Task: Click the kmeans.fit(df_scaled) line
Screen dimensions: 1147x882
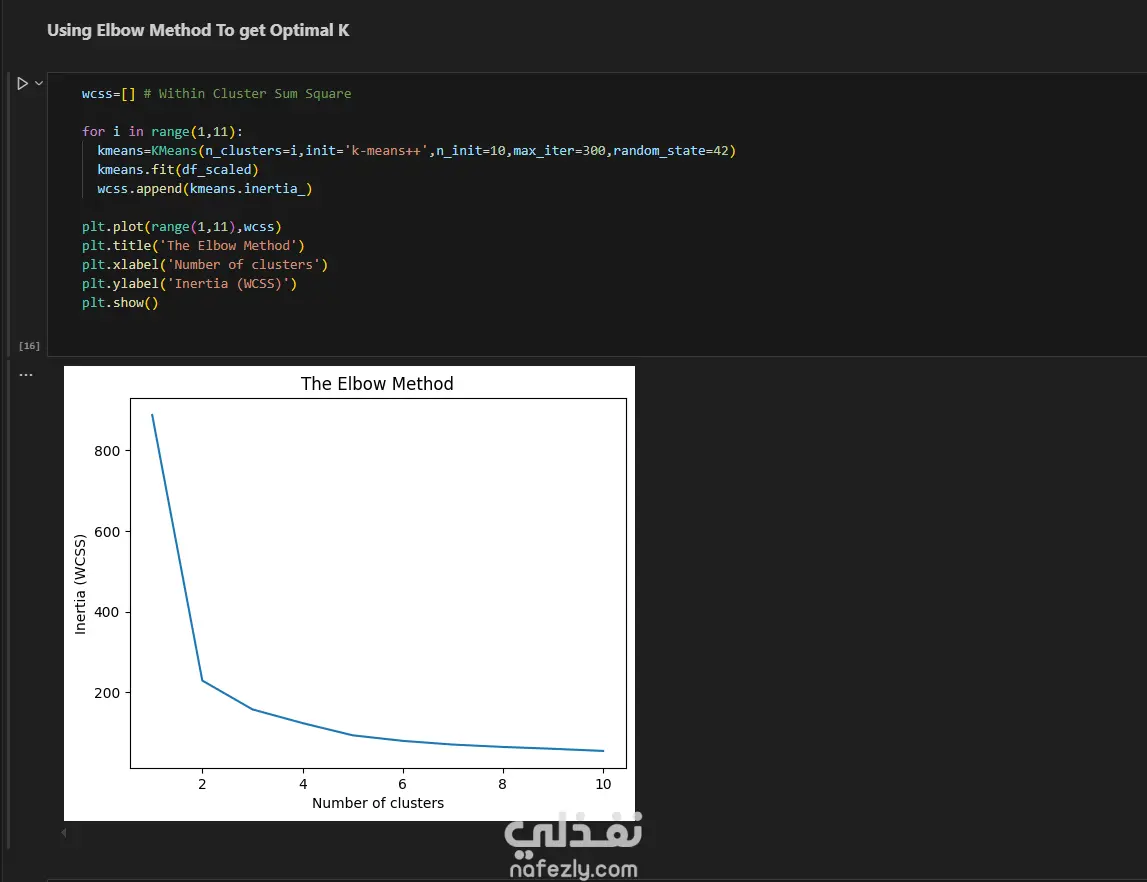Action: coord(177,170)
